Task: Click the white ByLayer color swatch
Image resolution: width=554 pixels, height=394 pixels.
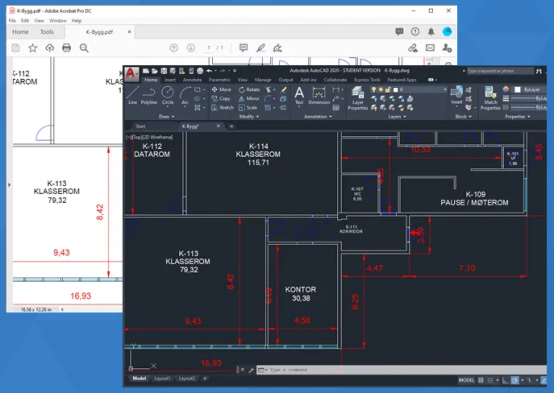Action: [518, 89]
